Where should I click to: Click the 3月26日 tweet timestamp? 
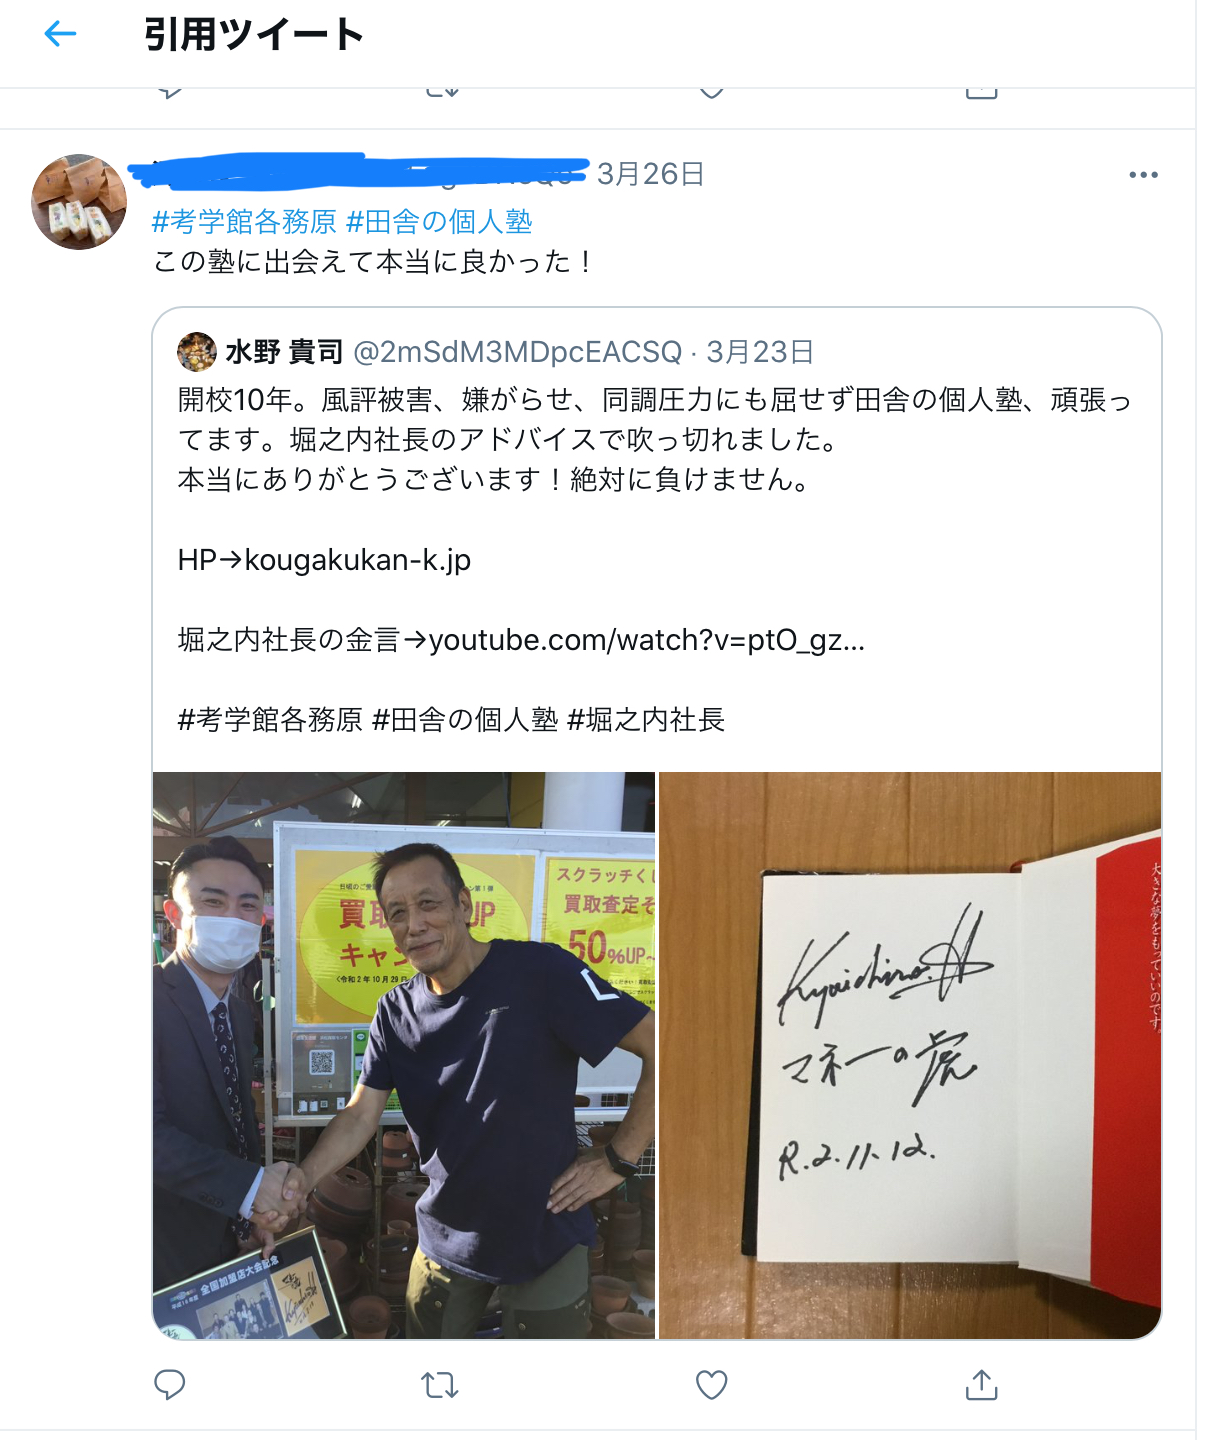point(650,174)
